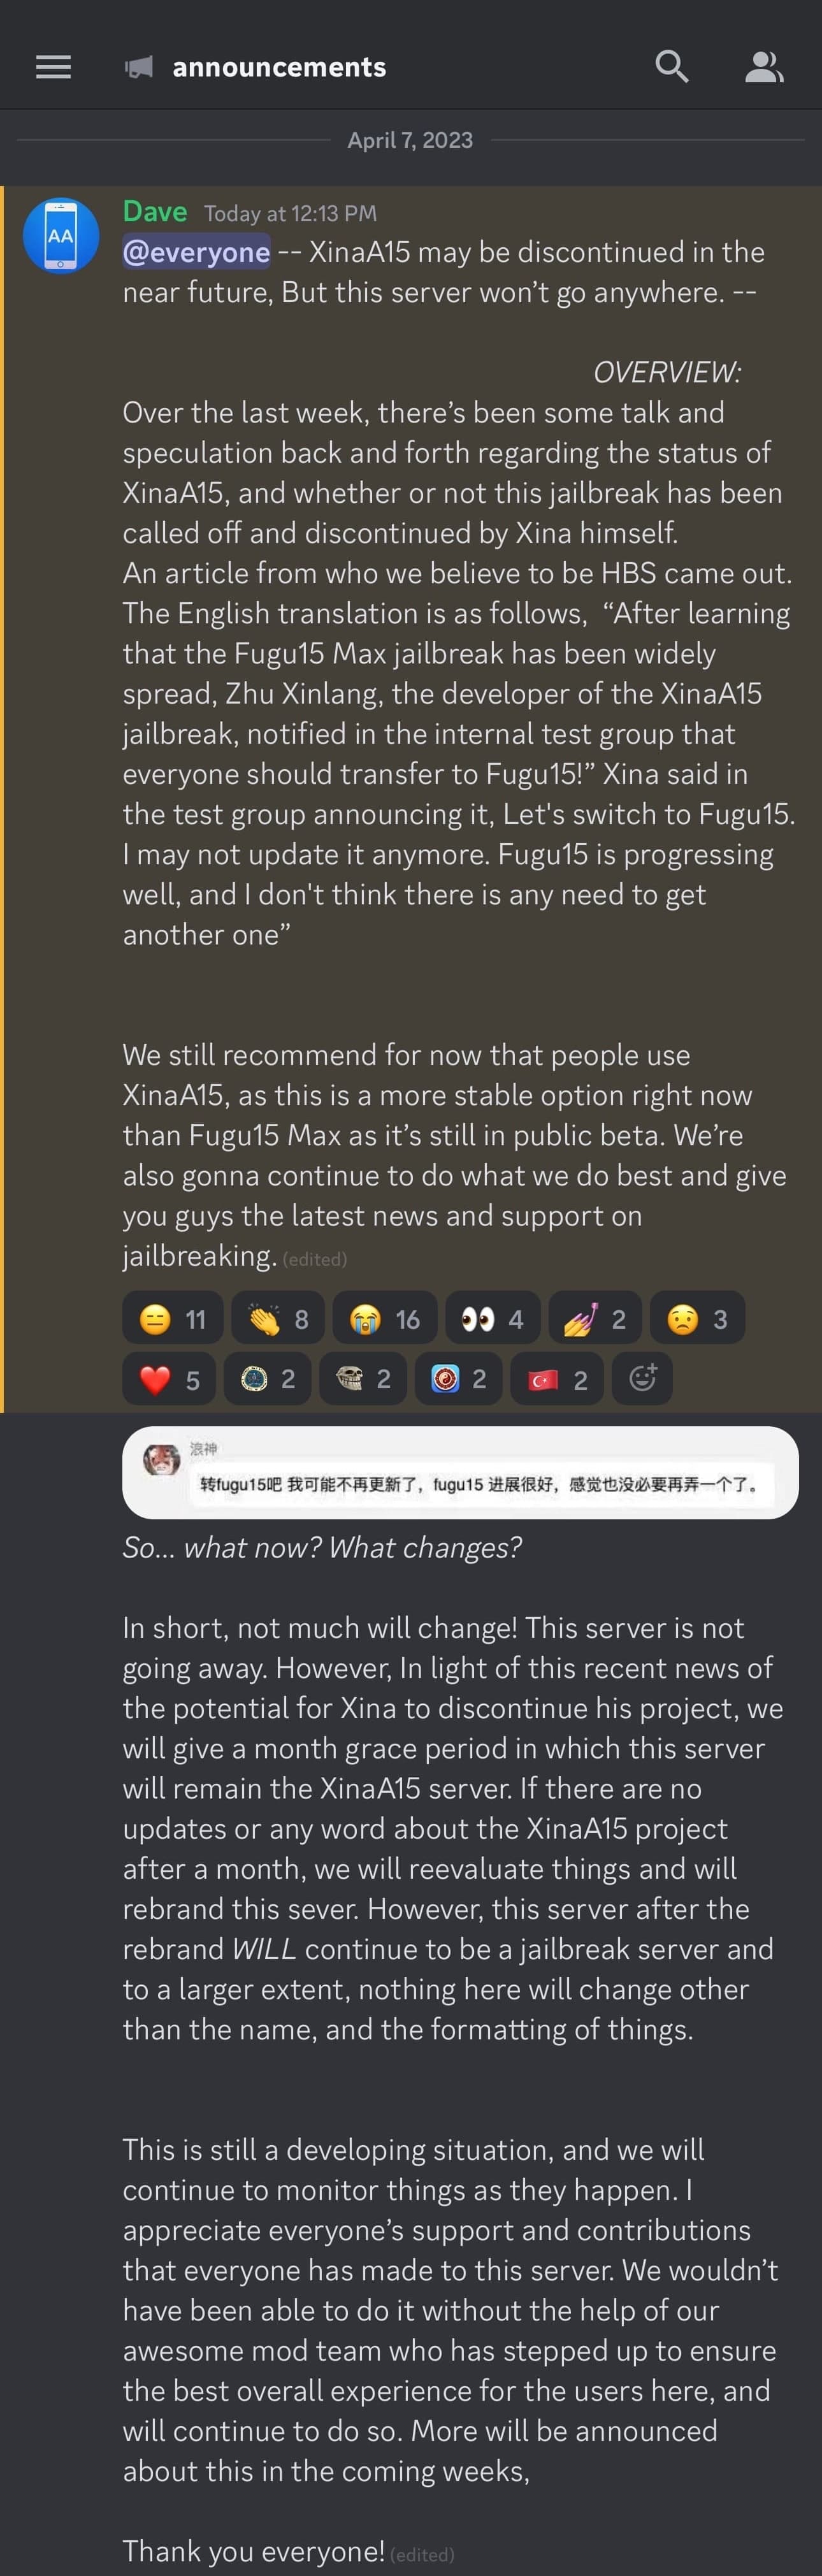Click the megaphone announcements channel icon
This screenshot has height=2576, width=822.
(139, 67)
